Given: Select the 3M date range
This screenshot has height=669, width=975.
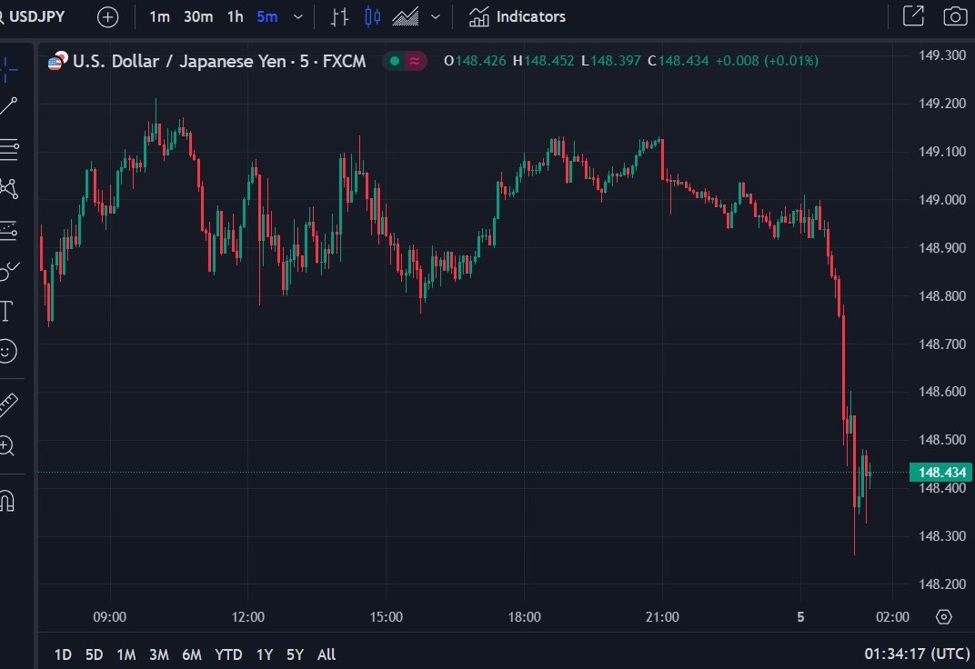Looking at the screenshot, I should [x=159, y=655].
